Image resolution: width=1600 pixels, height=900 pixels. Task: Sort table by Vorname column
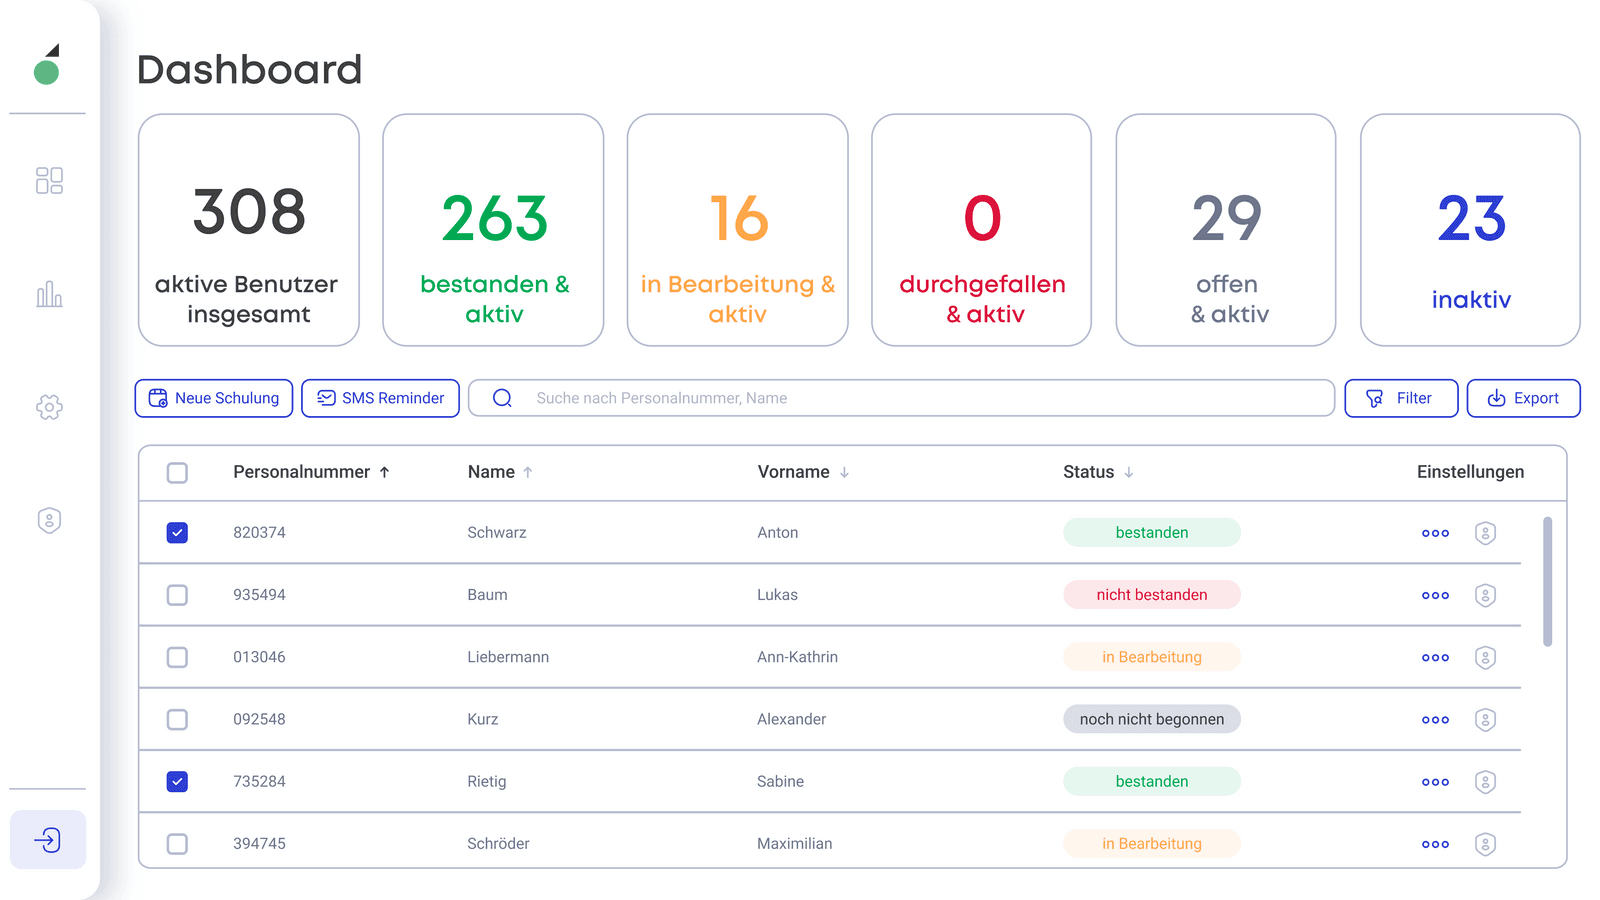[x=803, y=472]
